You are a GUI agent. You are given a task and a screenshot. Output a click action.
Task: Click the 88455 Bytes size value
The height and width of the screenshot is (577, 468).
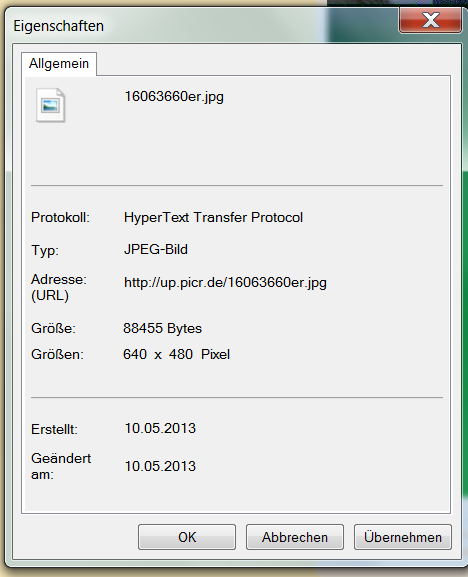click(x=163, y=328)
